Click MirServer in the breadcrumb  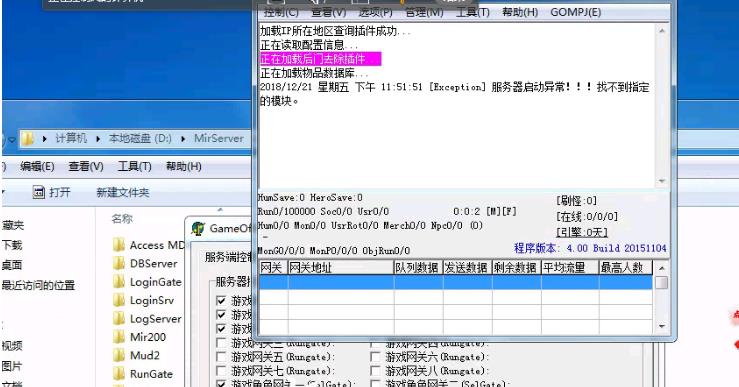(219, 138)
